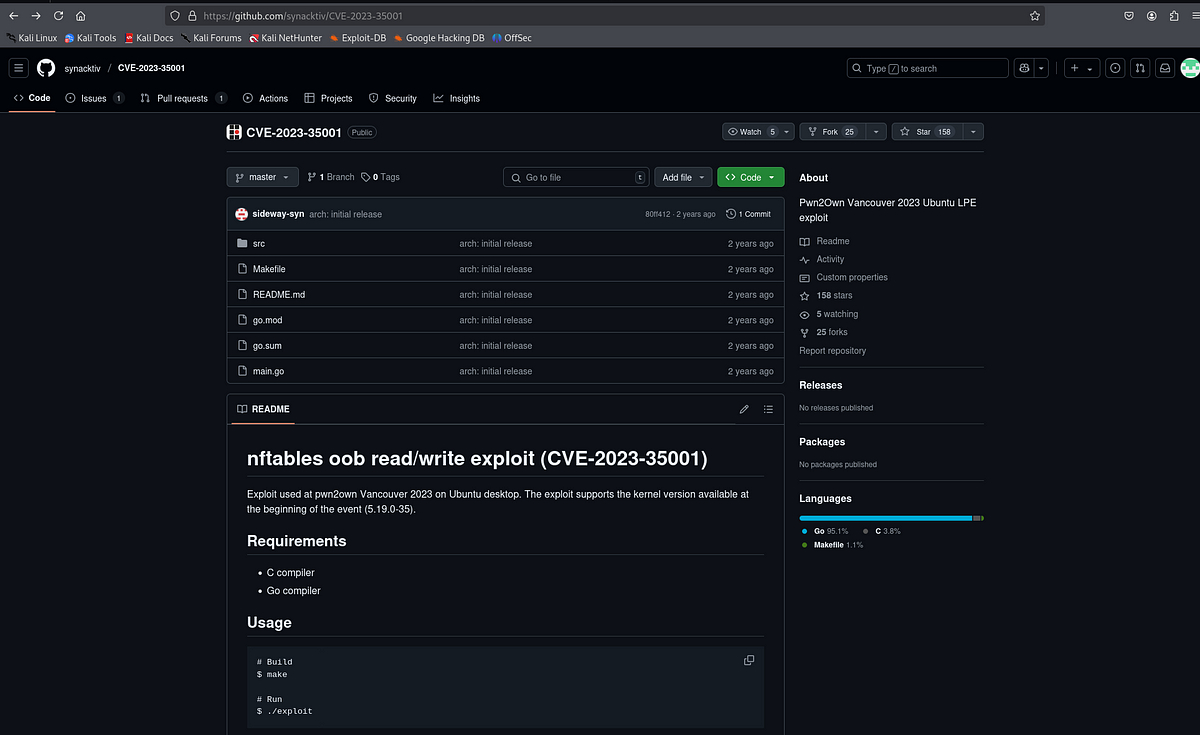The image size is (1200, 735).
Task: Go back to the previous browser page
Action: (13, 16)
